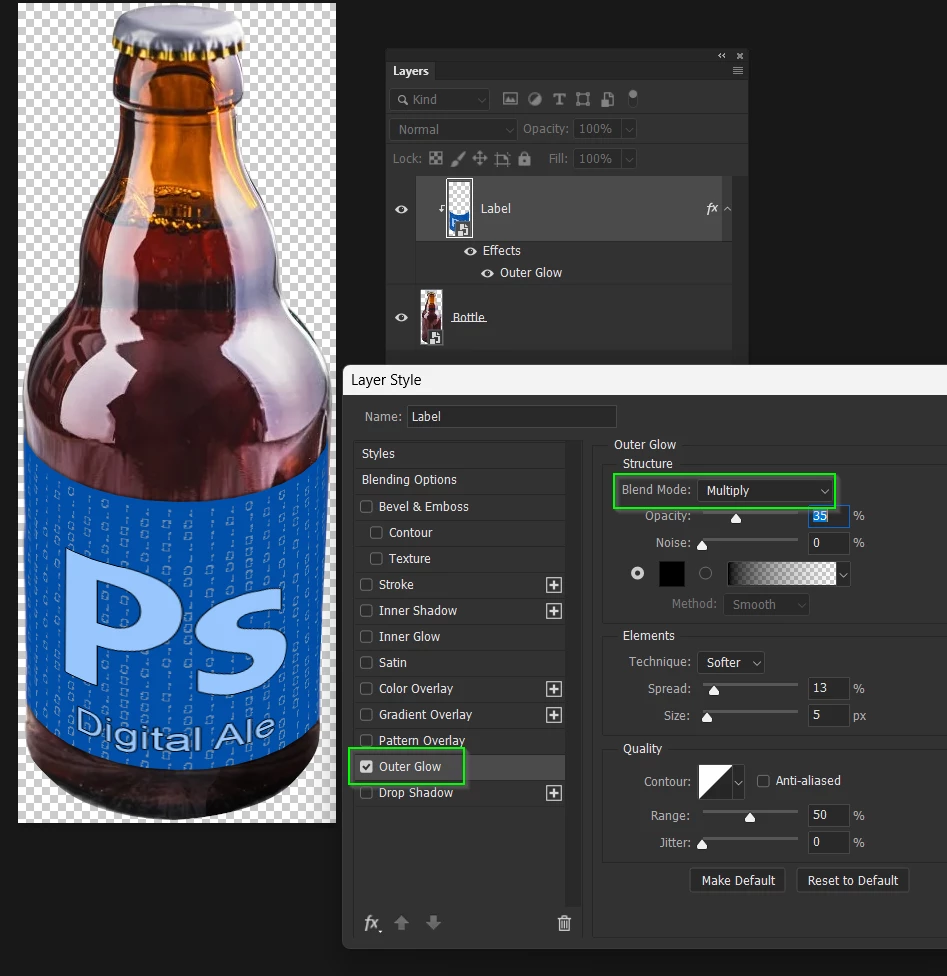The height and width of the screenshot is (976, 947).
Task: Lock image pixels brush icon
Action: (458, 159)
